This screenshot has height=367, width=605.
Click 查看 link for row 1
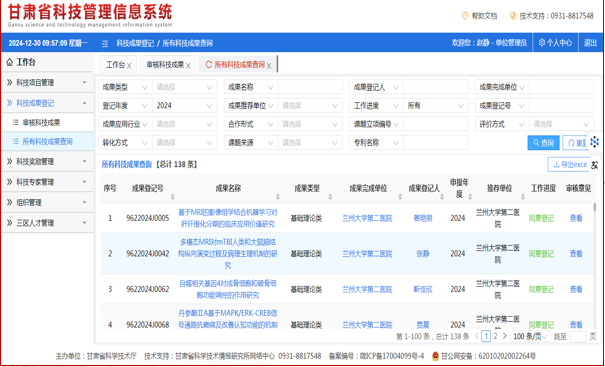click(576, 218)
